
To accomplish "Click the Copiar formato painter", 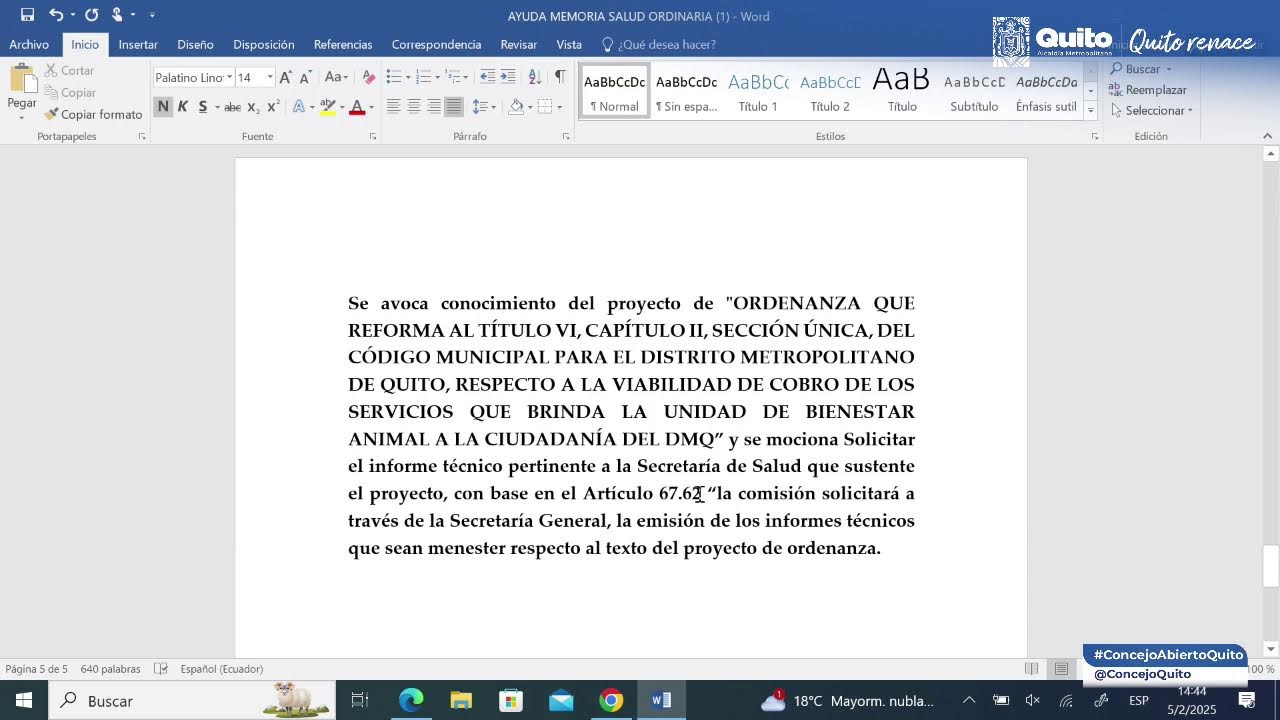I will tap(93, 114).
